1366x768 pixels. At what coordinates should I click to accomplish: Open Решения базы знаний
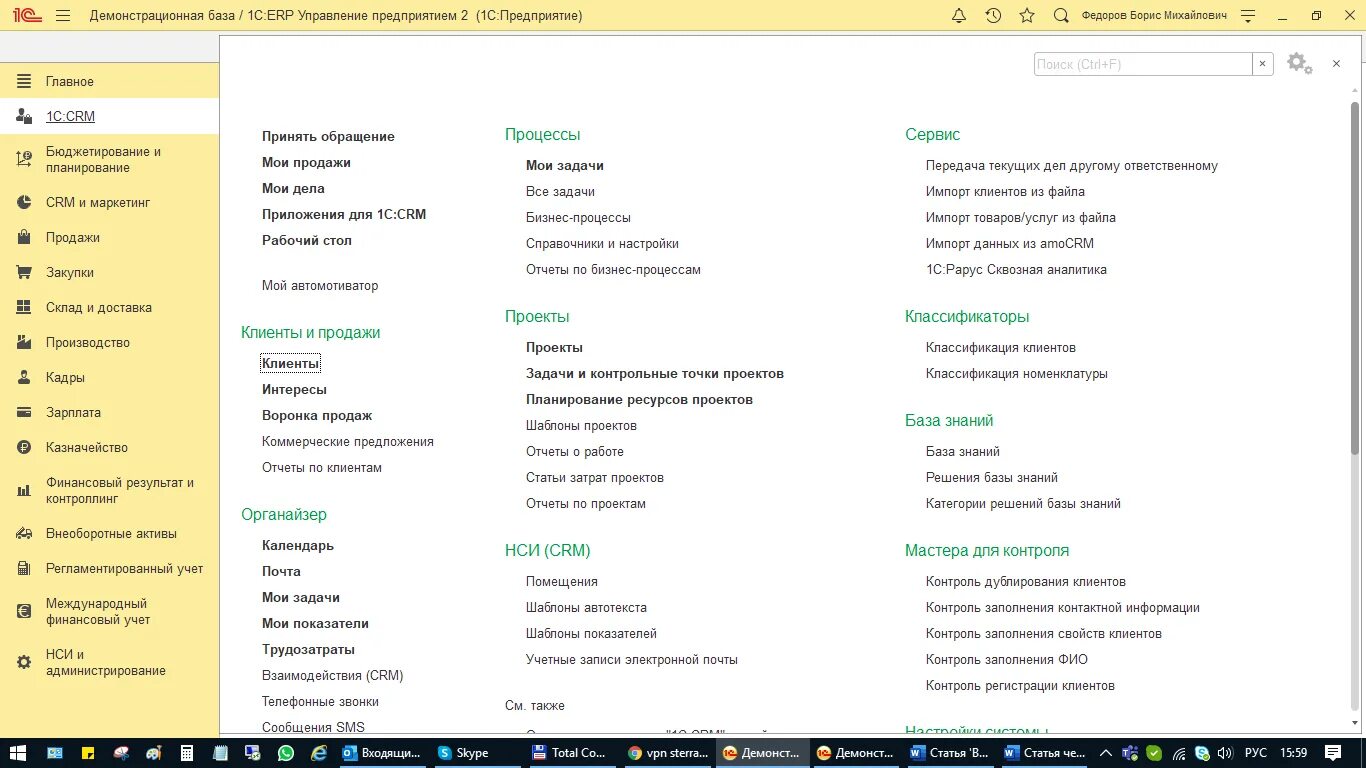click(992, 477)
